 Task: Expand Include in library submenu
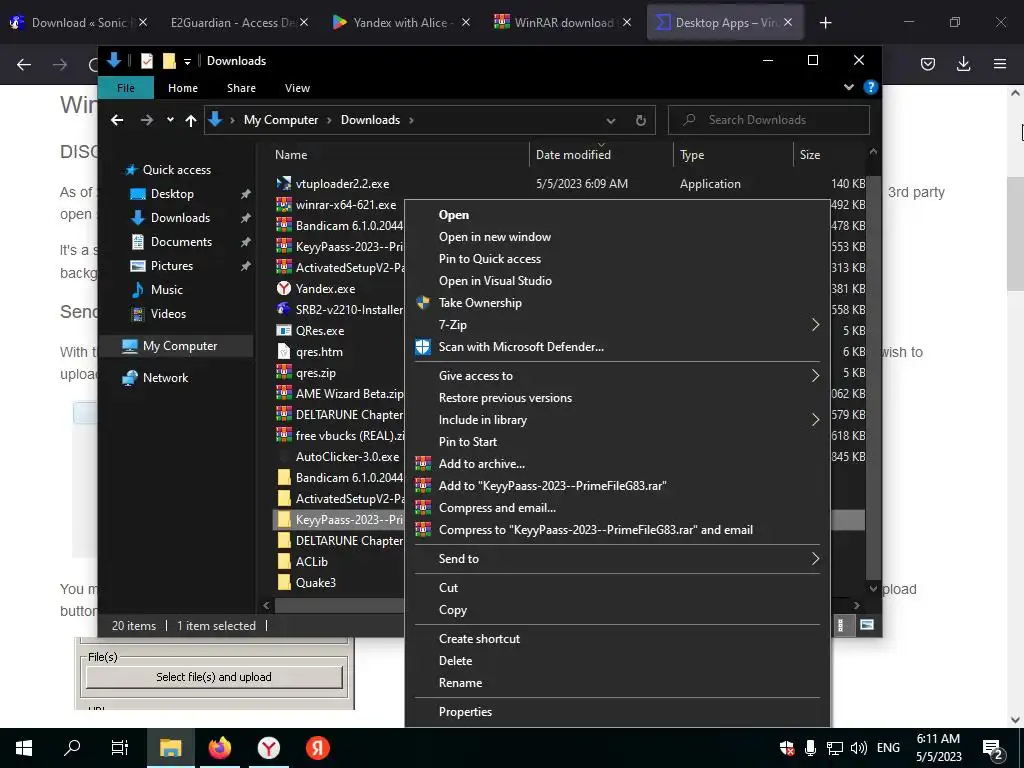617,420
